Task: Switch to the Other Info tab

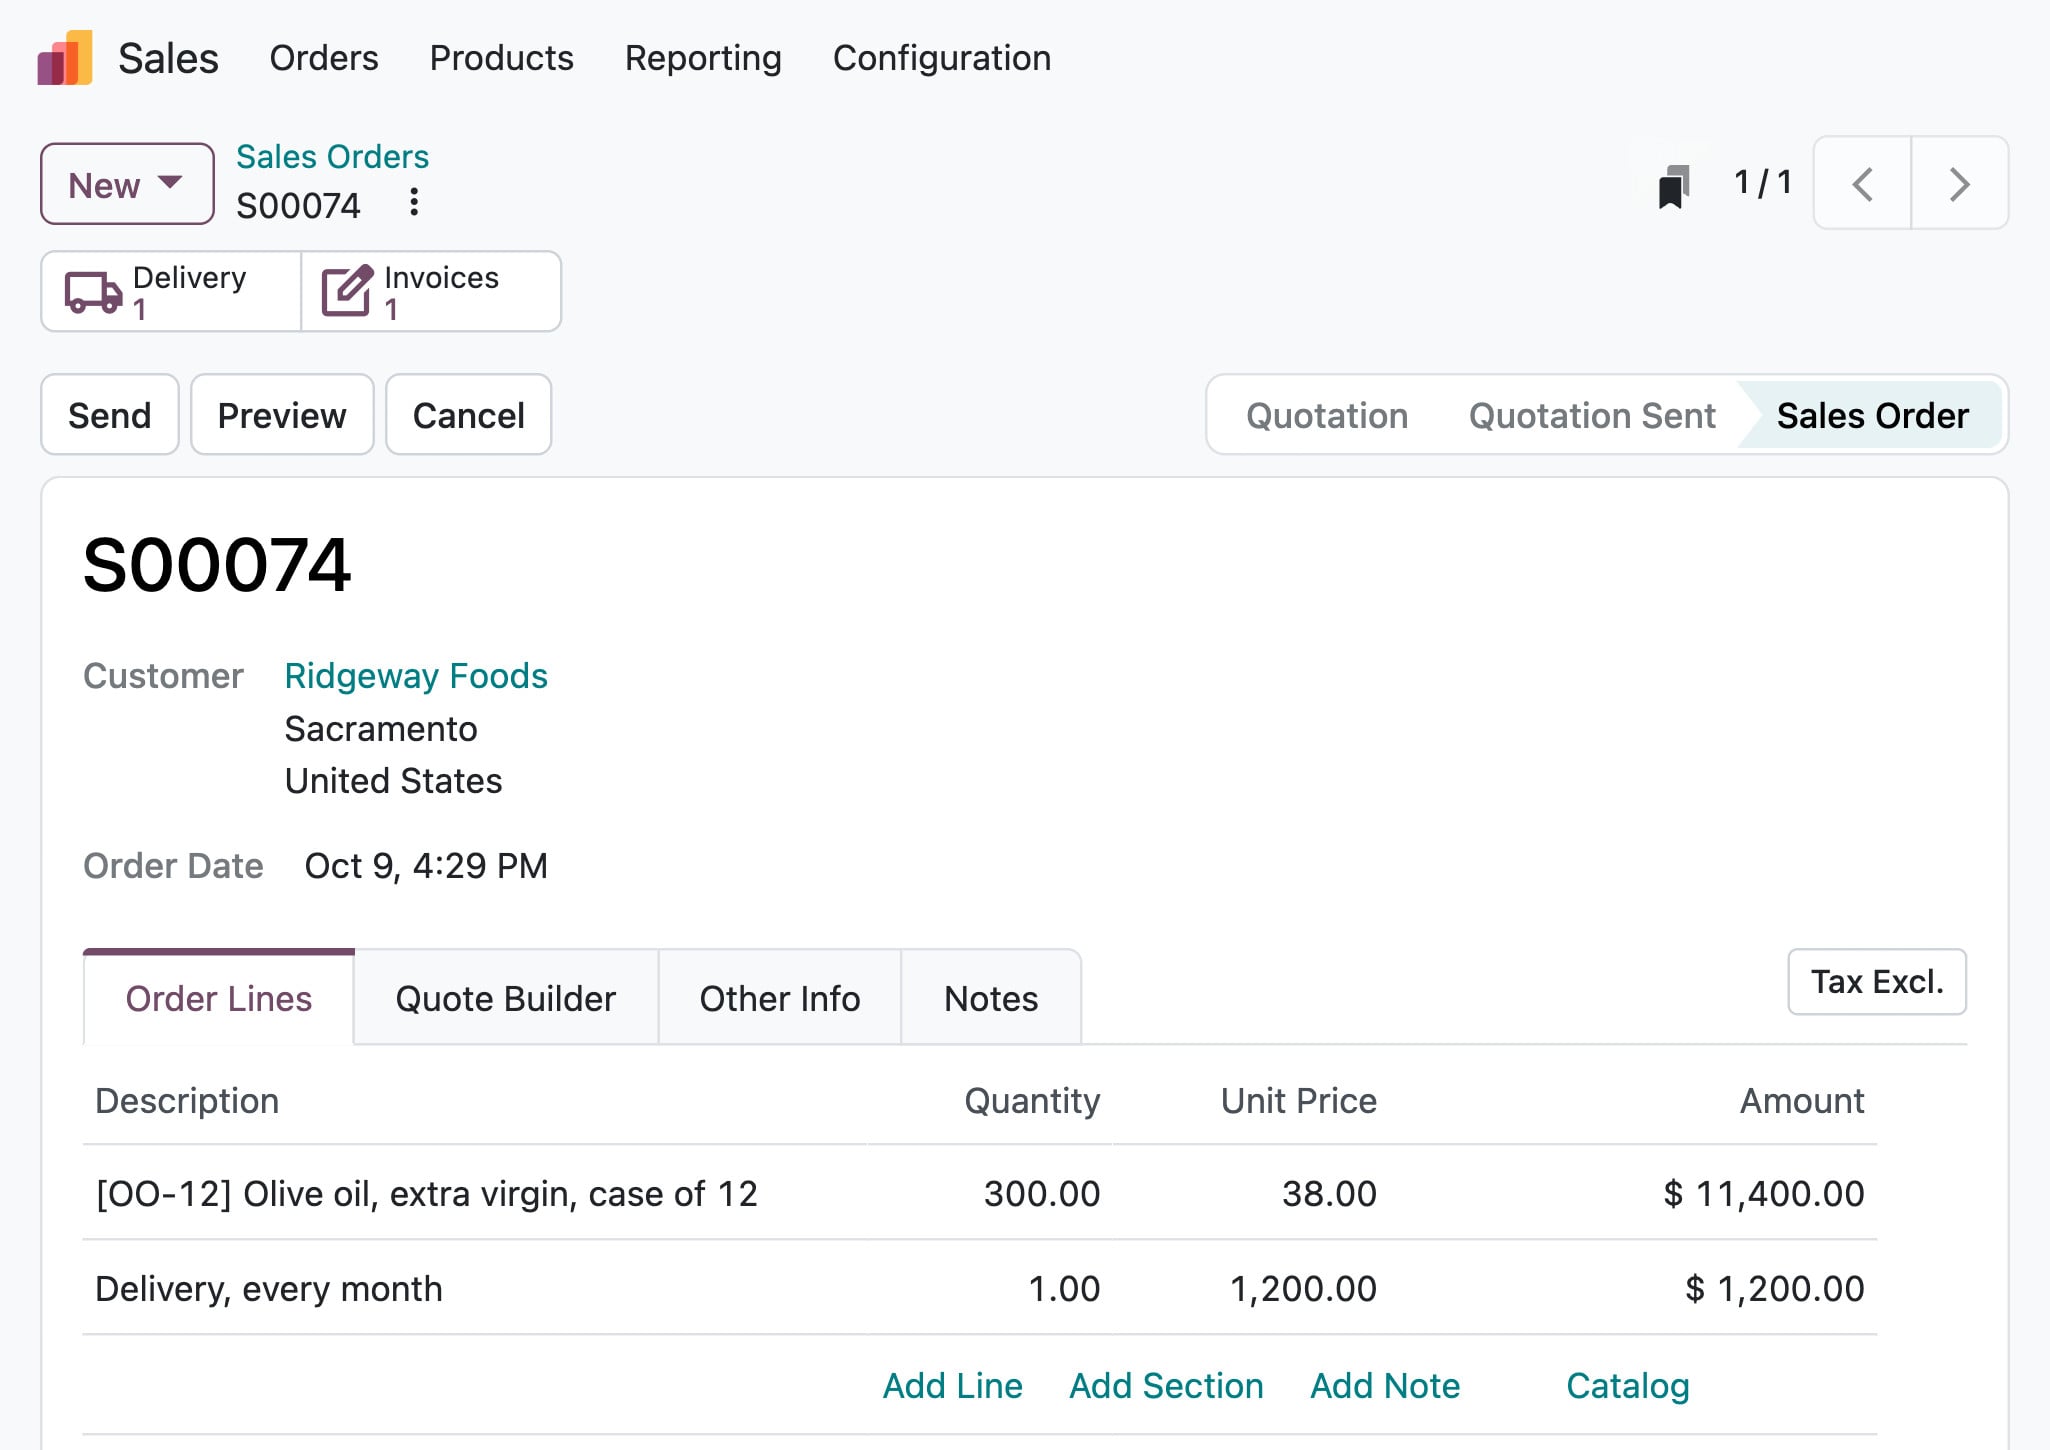Action: pyautogui.click(x=780, y=998)
